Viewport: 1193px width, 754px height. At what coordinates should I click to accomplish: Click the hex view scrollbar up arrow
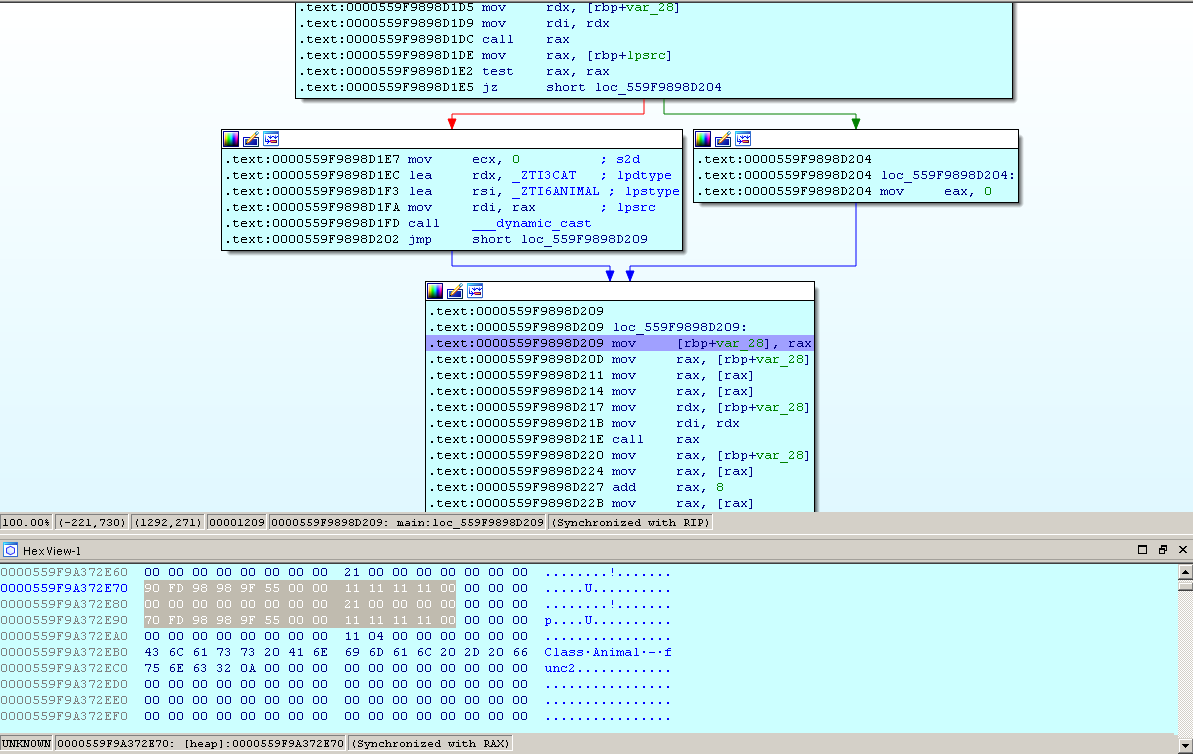(x=1185, y=571)
